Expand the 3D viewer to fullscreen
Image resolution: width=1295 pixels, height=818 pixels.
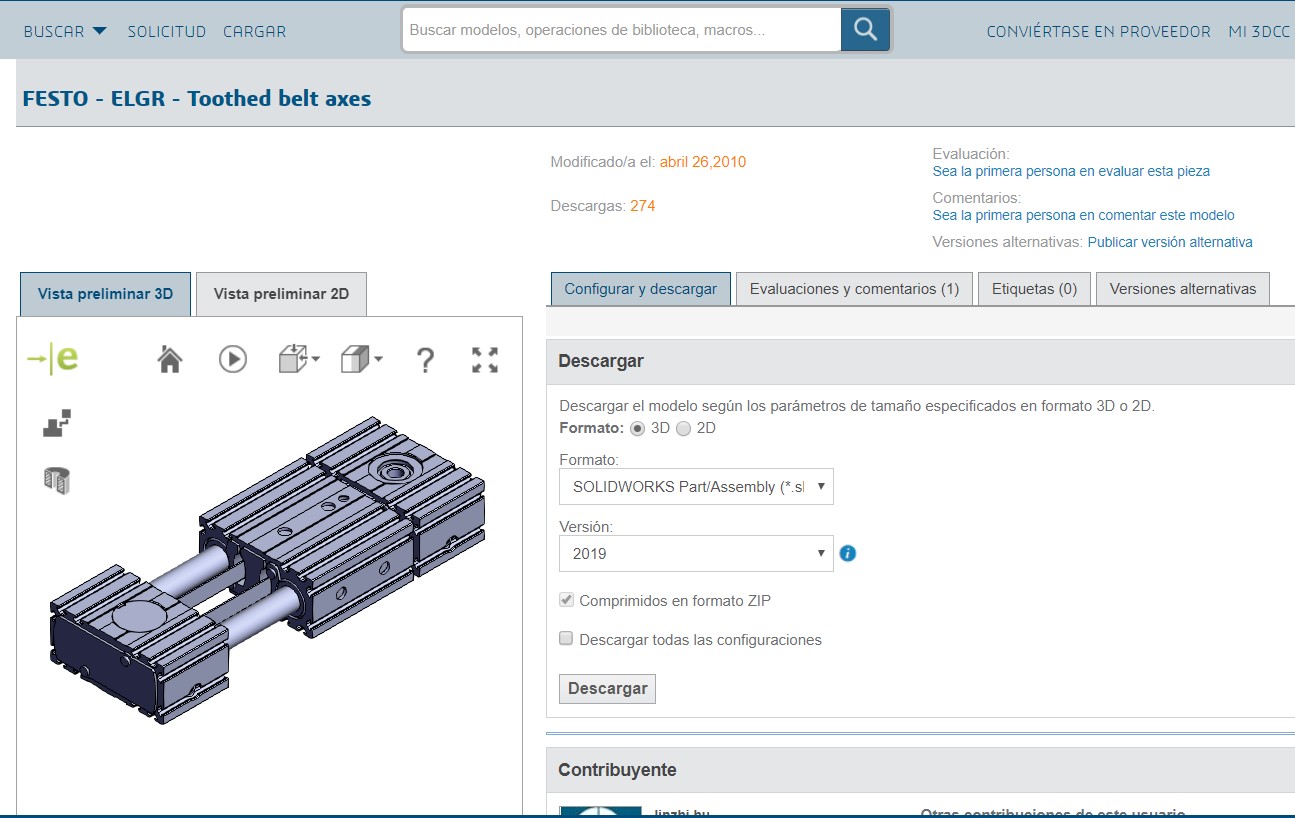(x=485, y=360)
